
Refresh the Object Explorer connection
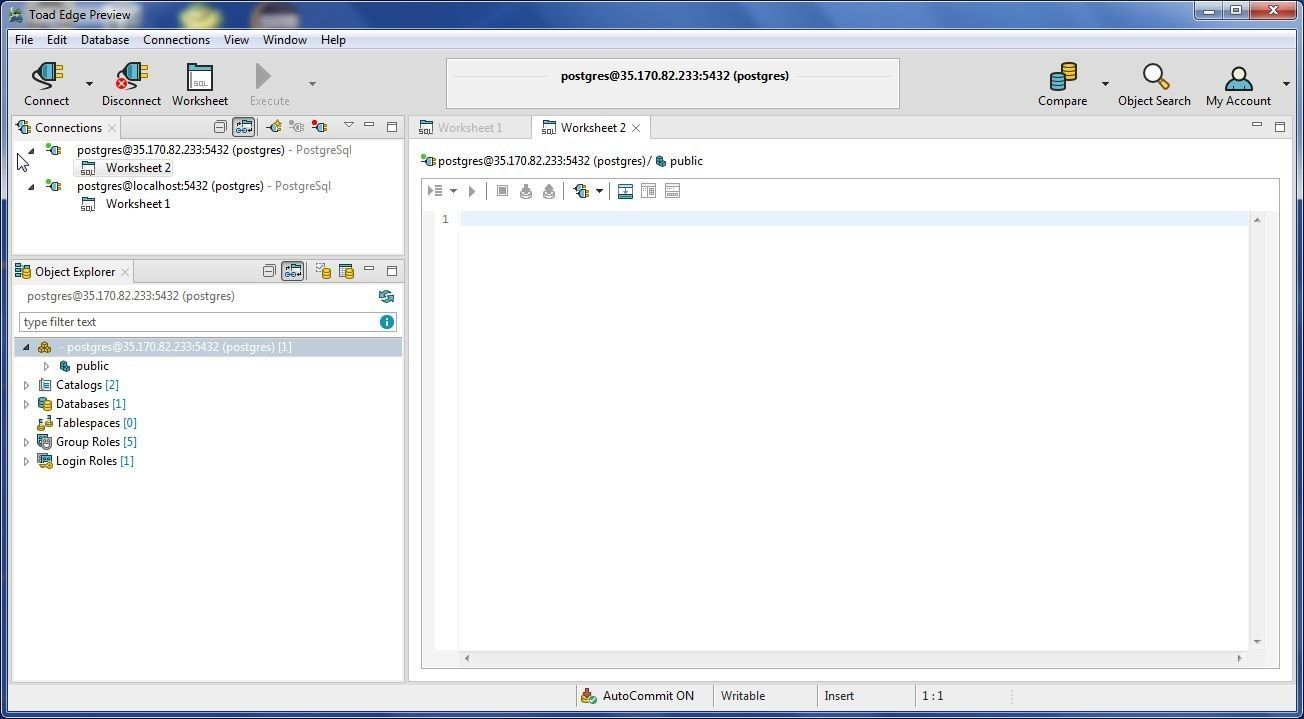pyautogui.click(x=386, y=296)
